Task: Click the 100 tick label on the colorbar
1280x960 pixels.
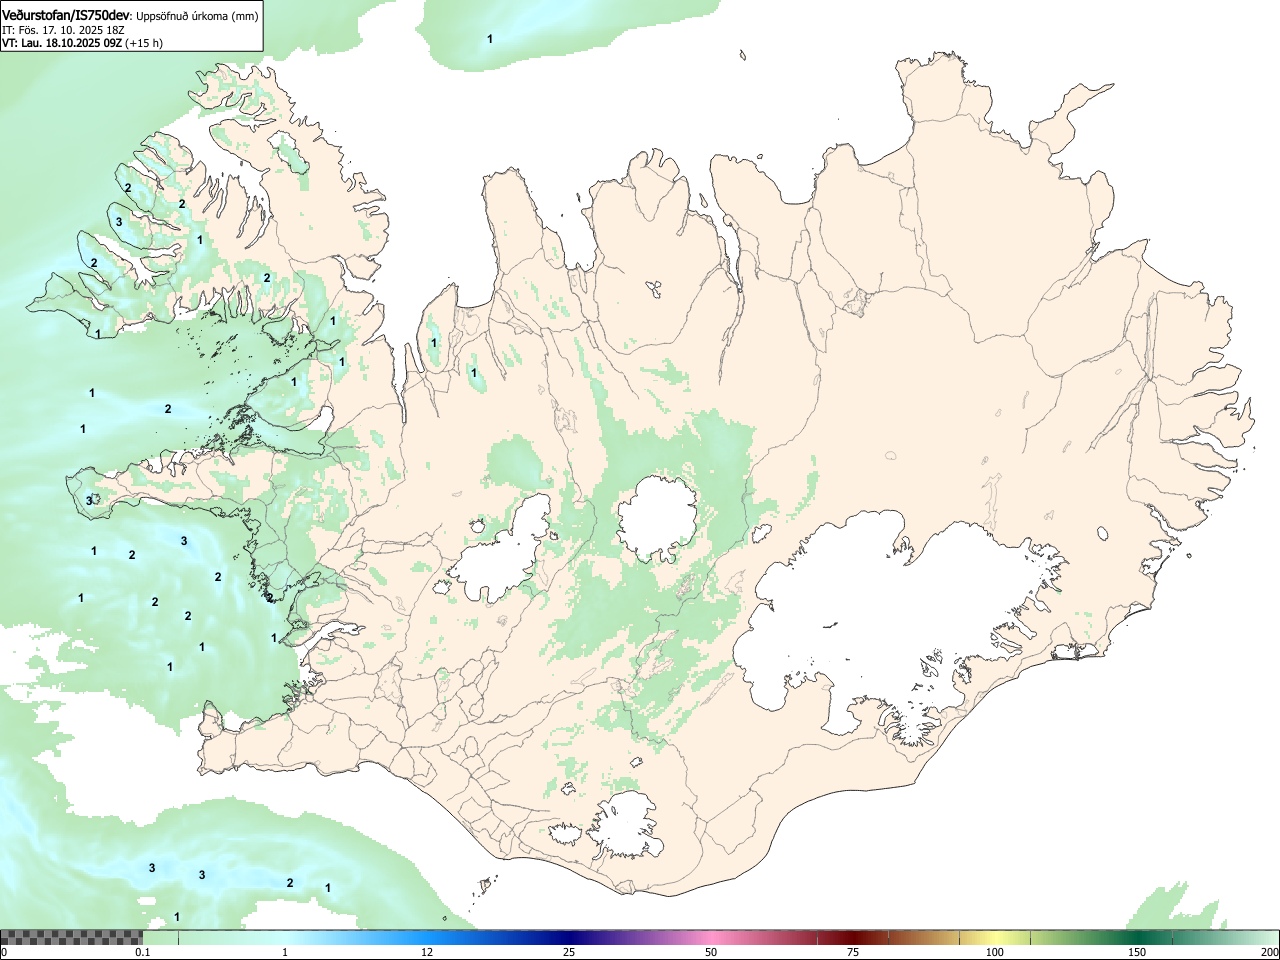Action: (x=995, y=952)
